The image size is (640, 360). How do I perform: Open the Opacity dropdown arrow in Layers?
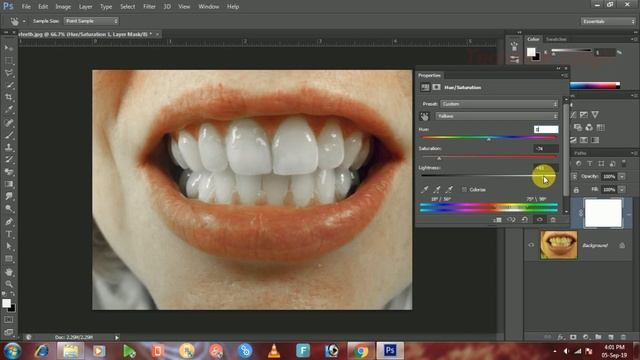(x=622, y=177)
